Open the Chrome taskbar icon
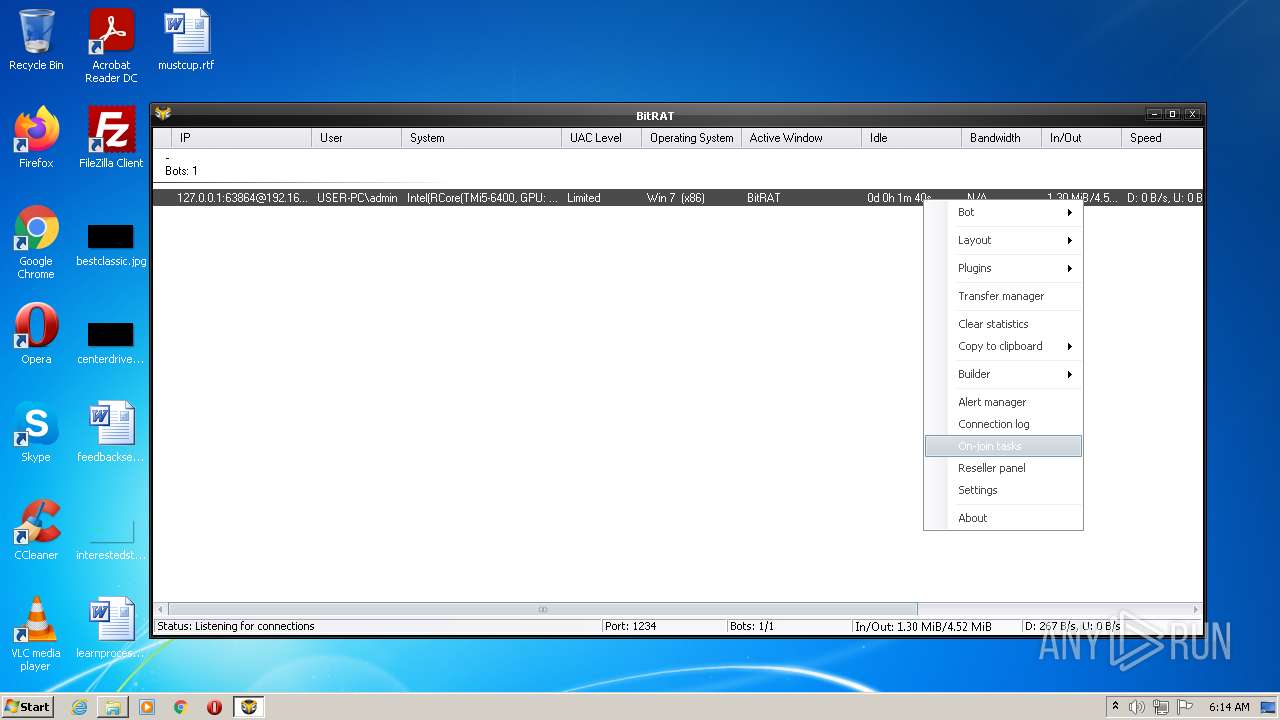This screenshot has width=1280, height=720. point(181,707)
